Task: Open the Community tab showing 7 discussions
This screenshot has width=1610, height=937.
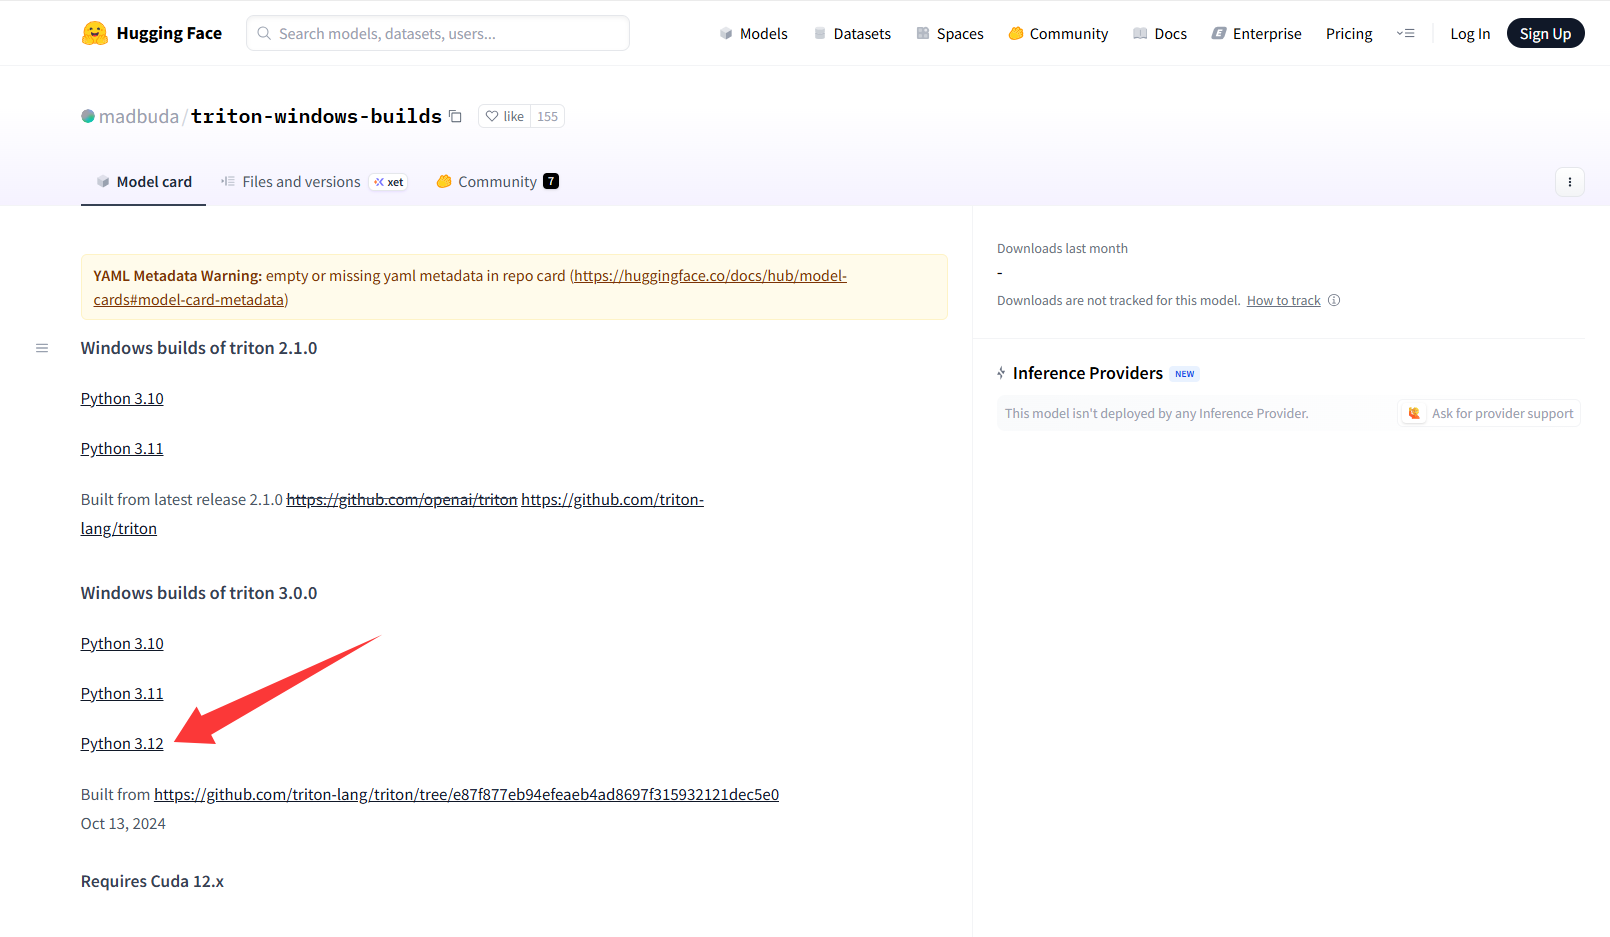Action: (497, 181)
